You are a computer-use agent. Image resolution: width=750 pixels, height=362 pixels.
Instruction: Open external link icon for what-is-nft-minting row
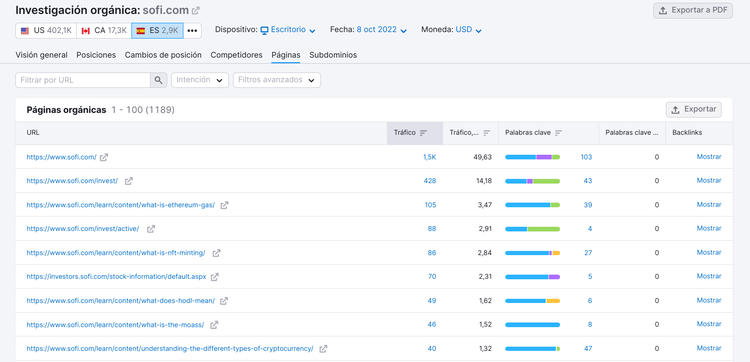[216, 252]
